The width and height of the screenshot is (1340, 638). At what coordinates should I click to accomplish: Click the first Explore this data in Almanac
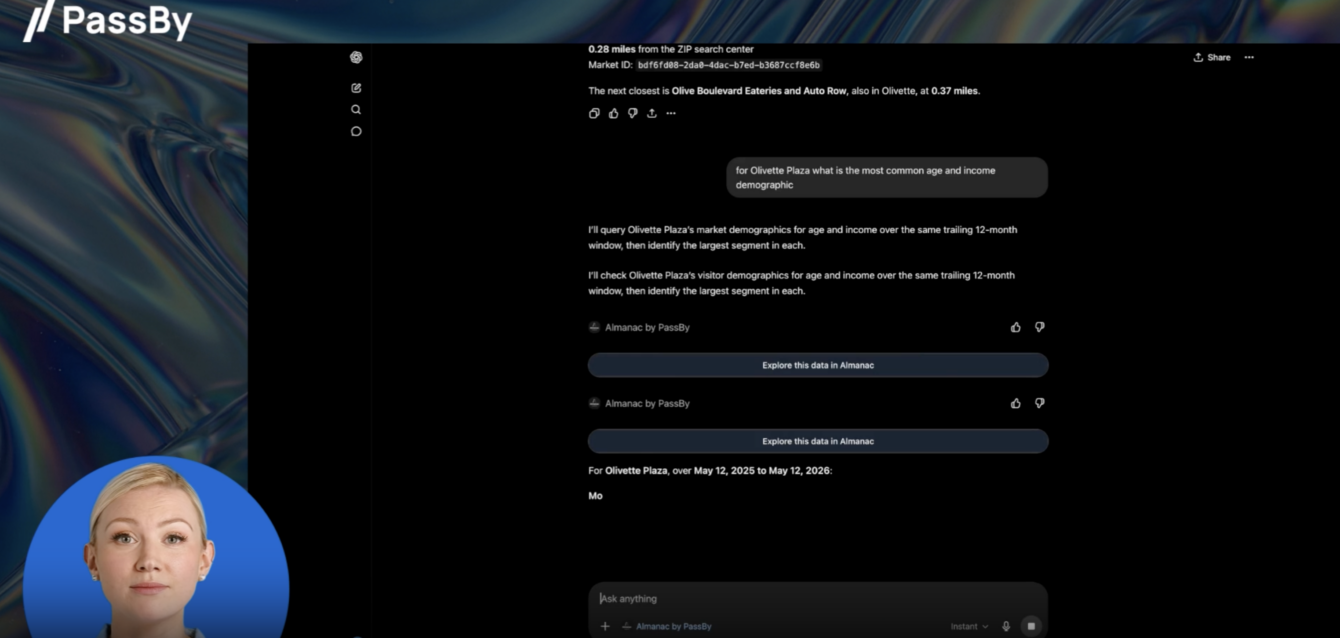818,365
